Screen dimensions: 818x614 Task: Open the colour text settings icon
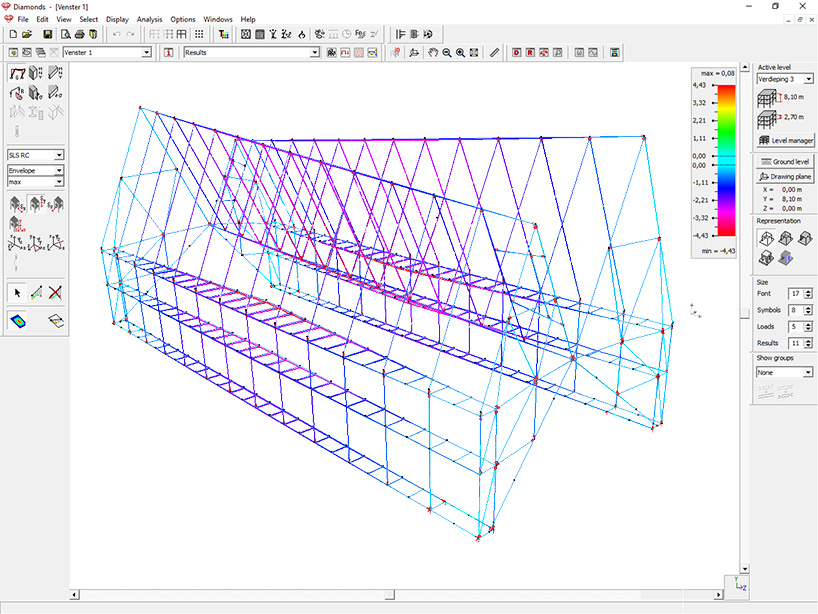tap(224, 34)
